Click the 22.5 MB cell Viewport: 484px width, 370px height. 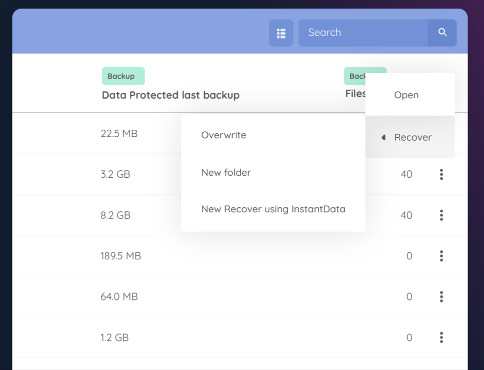[119, 134]
